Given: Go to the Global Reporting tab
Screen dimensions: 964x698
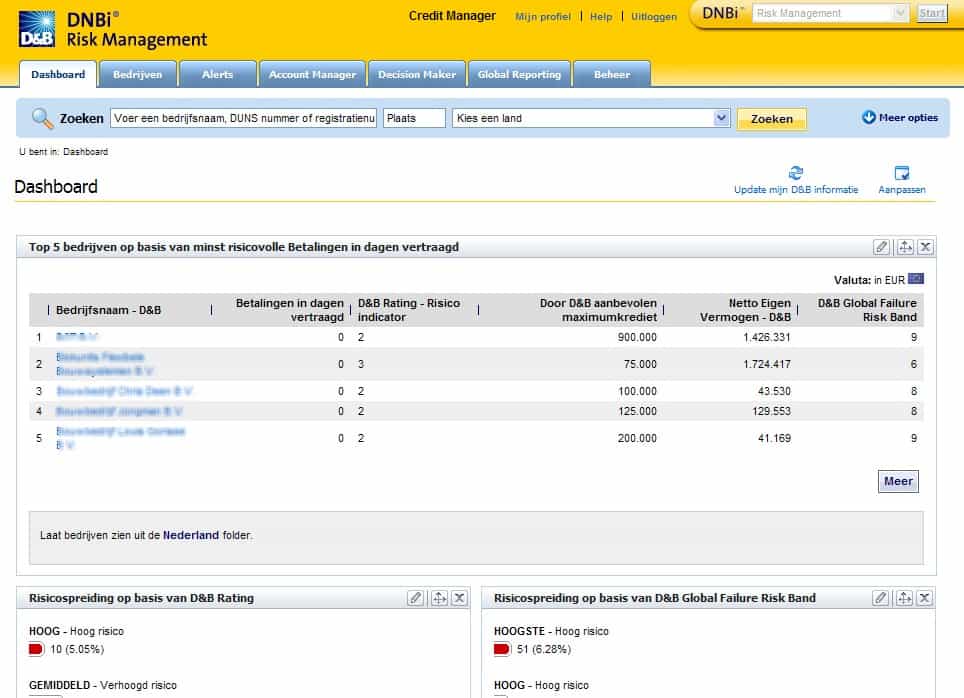Looking at the screenshot, I should coord(520,74).
